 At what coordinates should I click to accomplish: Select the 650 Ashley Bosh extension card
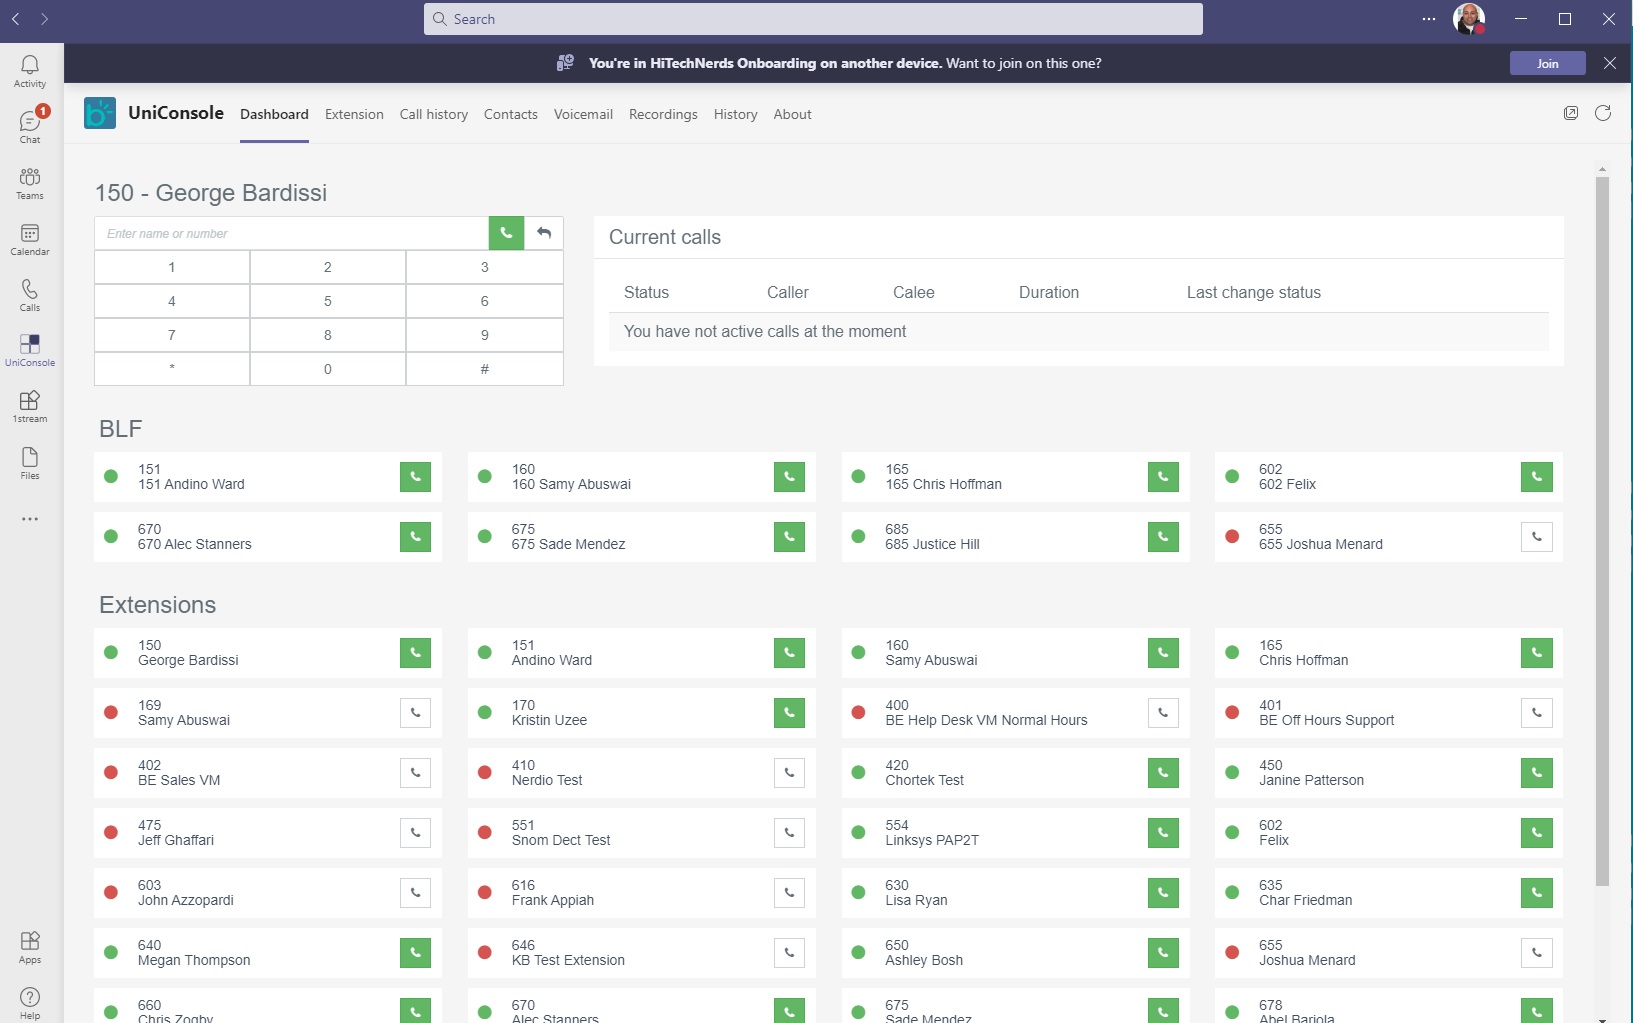tap(1016, 953)
